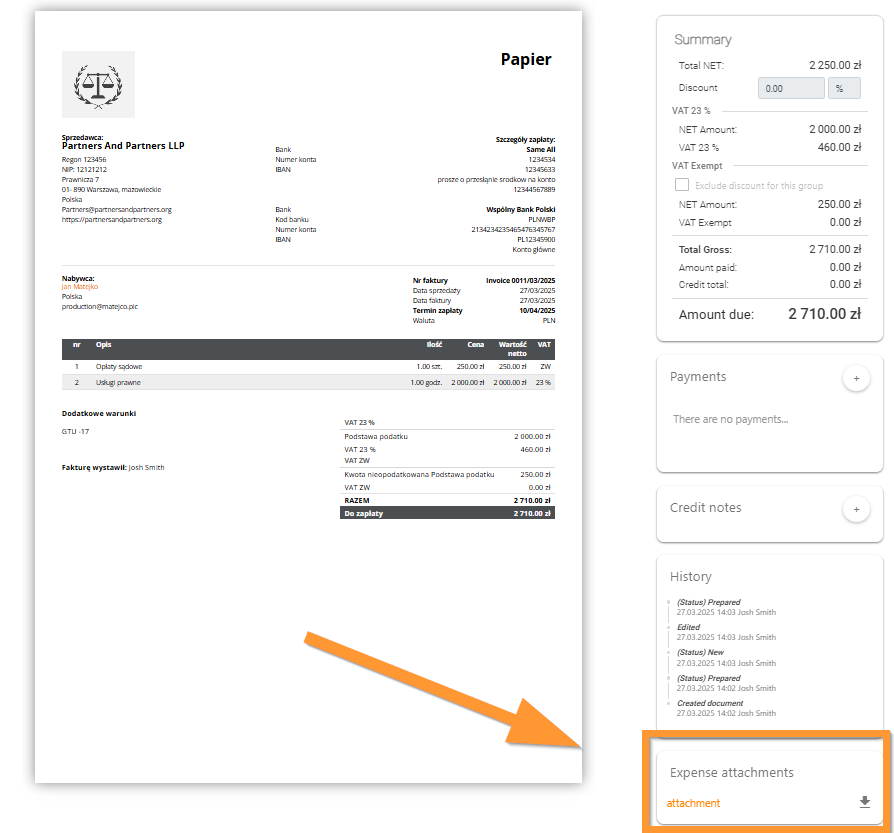Open buyer Jan Matejko link

(80, 287)
